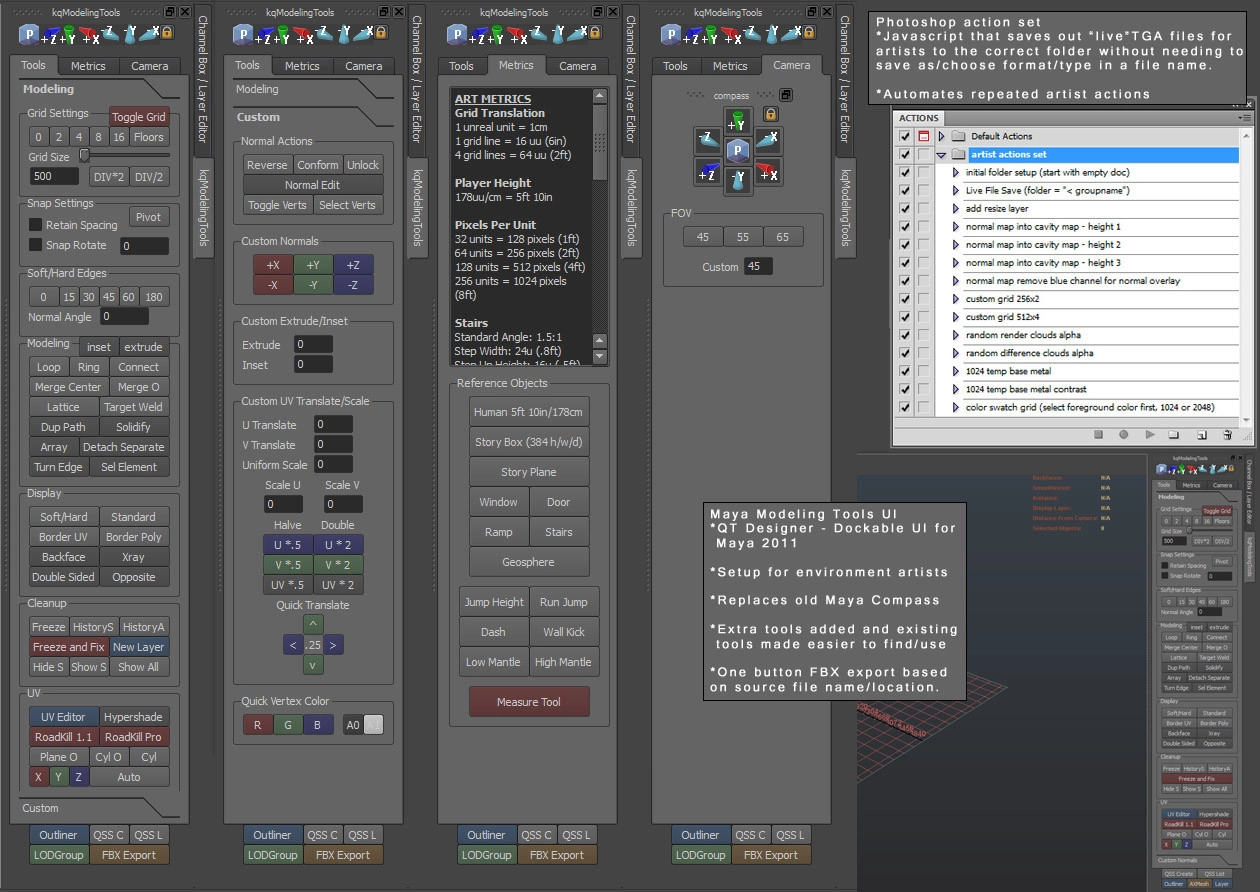Click the Create new set folder icon

pyautogui.click(x=1174, y=435)
